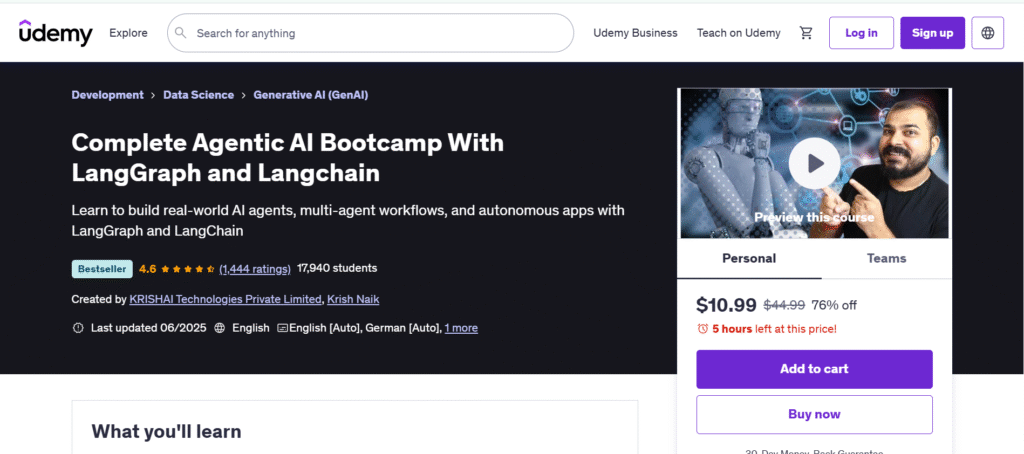Play the course preview video
The height and width of the screenshot is (454, 1024).
[814, 163]
